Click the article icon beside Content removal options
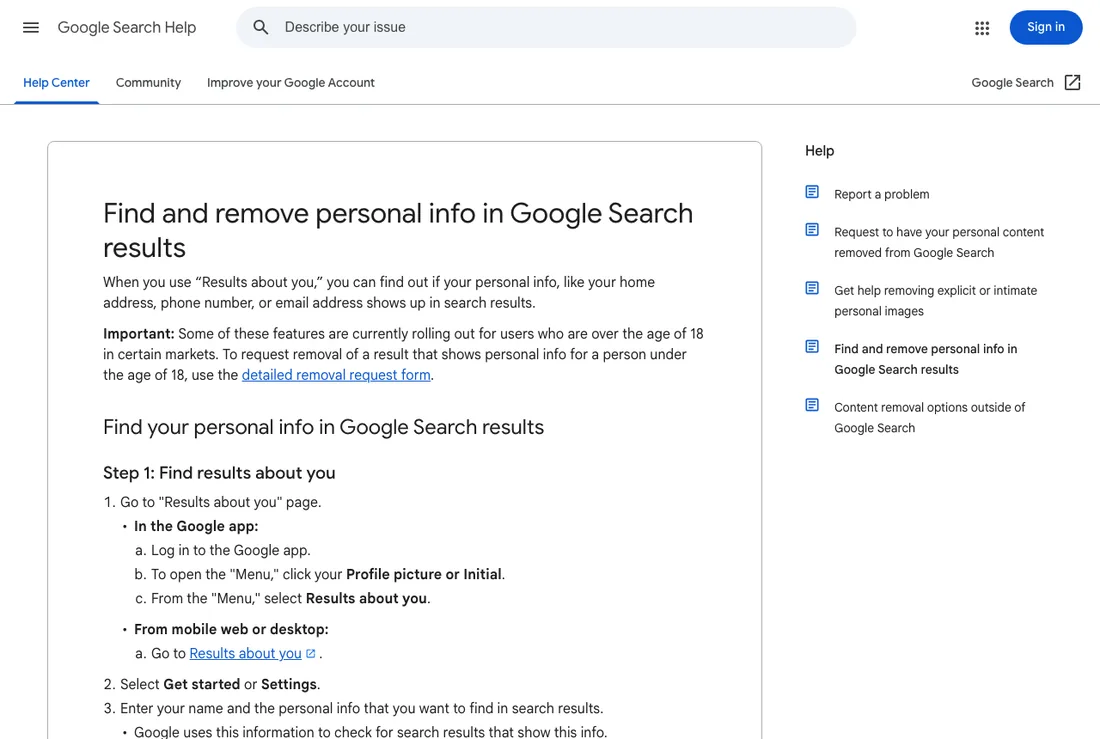 pyautogui.click(x=812, y=405)
